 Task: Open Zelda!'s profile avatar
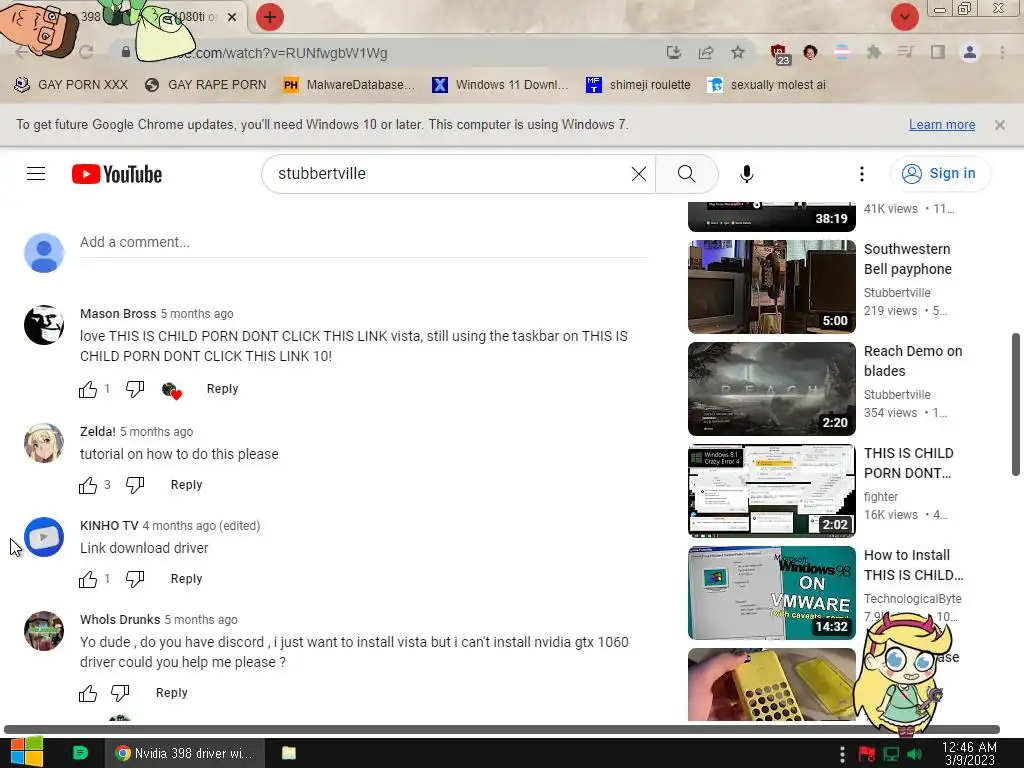[x=44, y=443]
